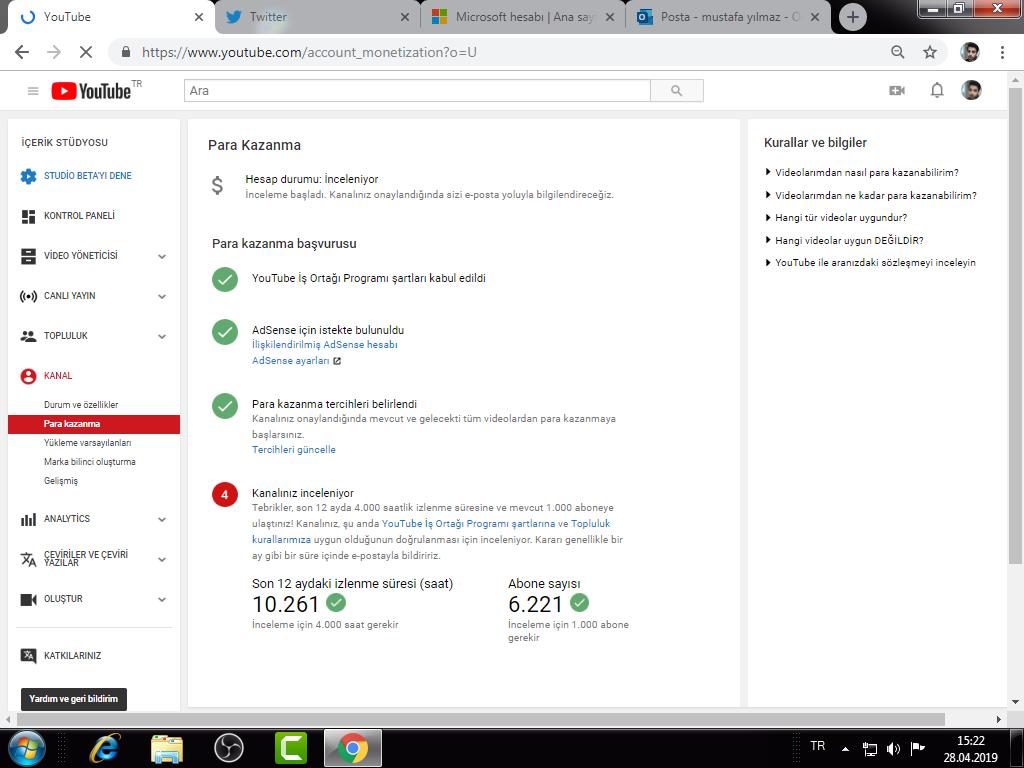Viewport: 1024px width, 768px height.
Task: Click the Canlı Yayın broadcast icon
Action: [28, 296]
